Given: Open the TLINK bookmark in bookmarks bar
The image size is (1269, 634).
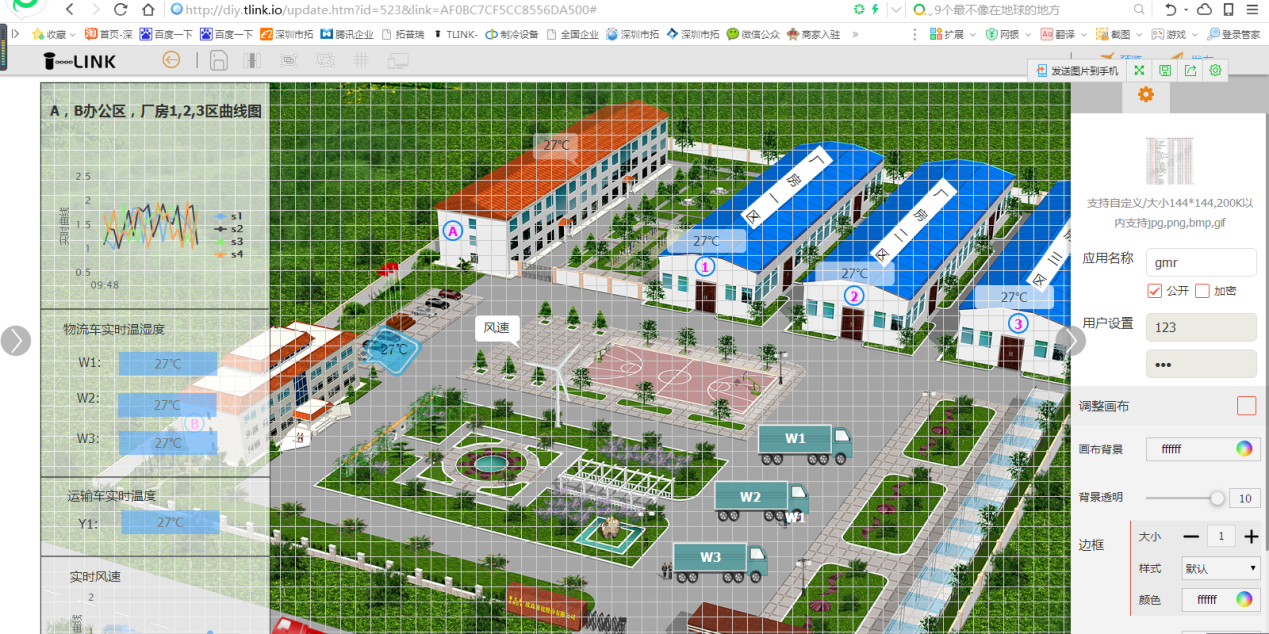Looking at the screenshot, I should (455, 33).
